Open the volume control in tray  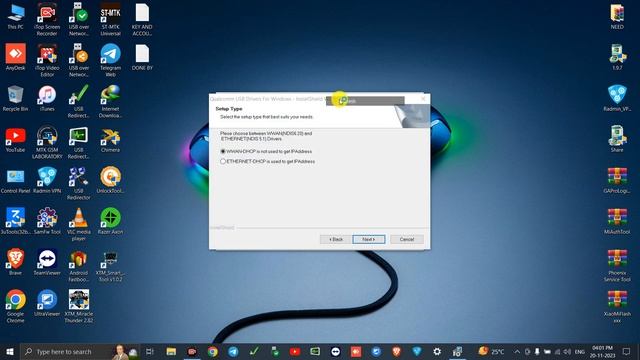(x=567, y=351)
